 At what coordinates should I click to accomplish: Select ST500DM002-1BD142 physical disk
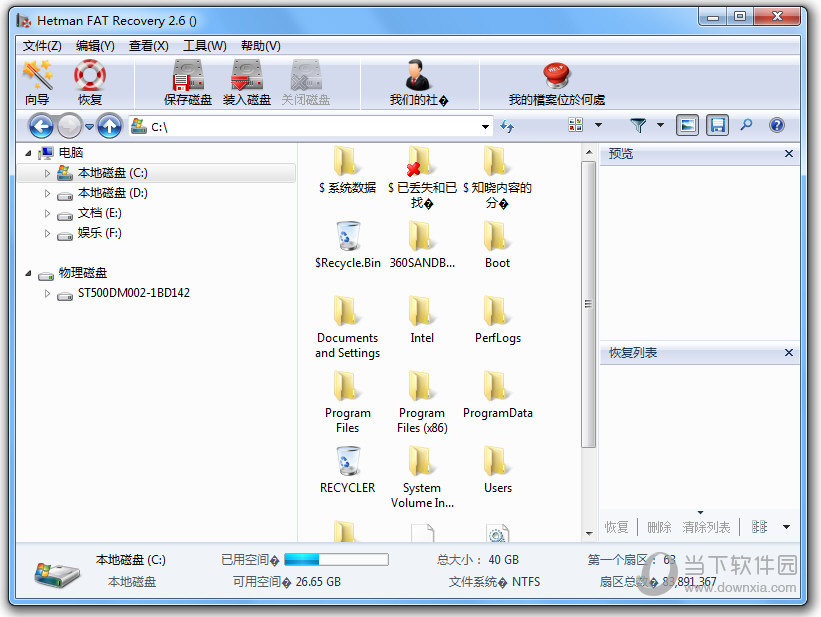click(134, 293)
